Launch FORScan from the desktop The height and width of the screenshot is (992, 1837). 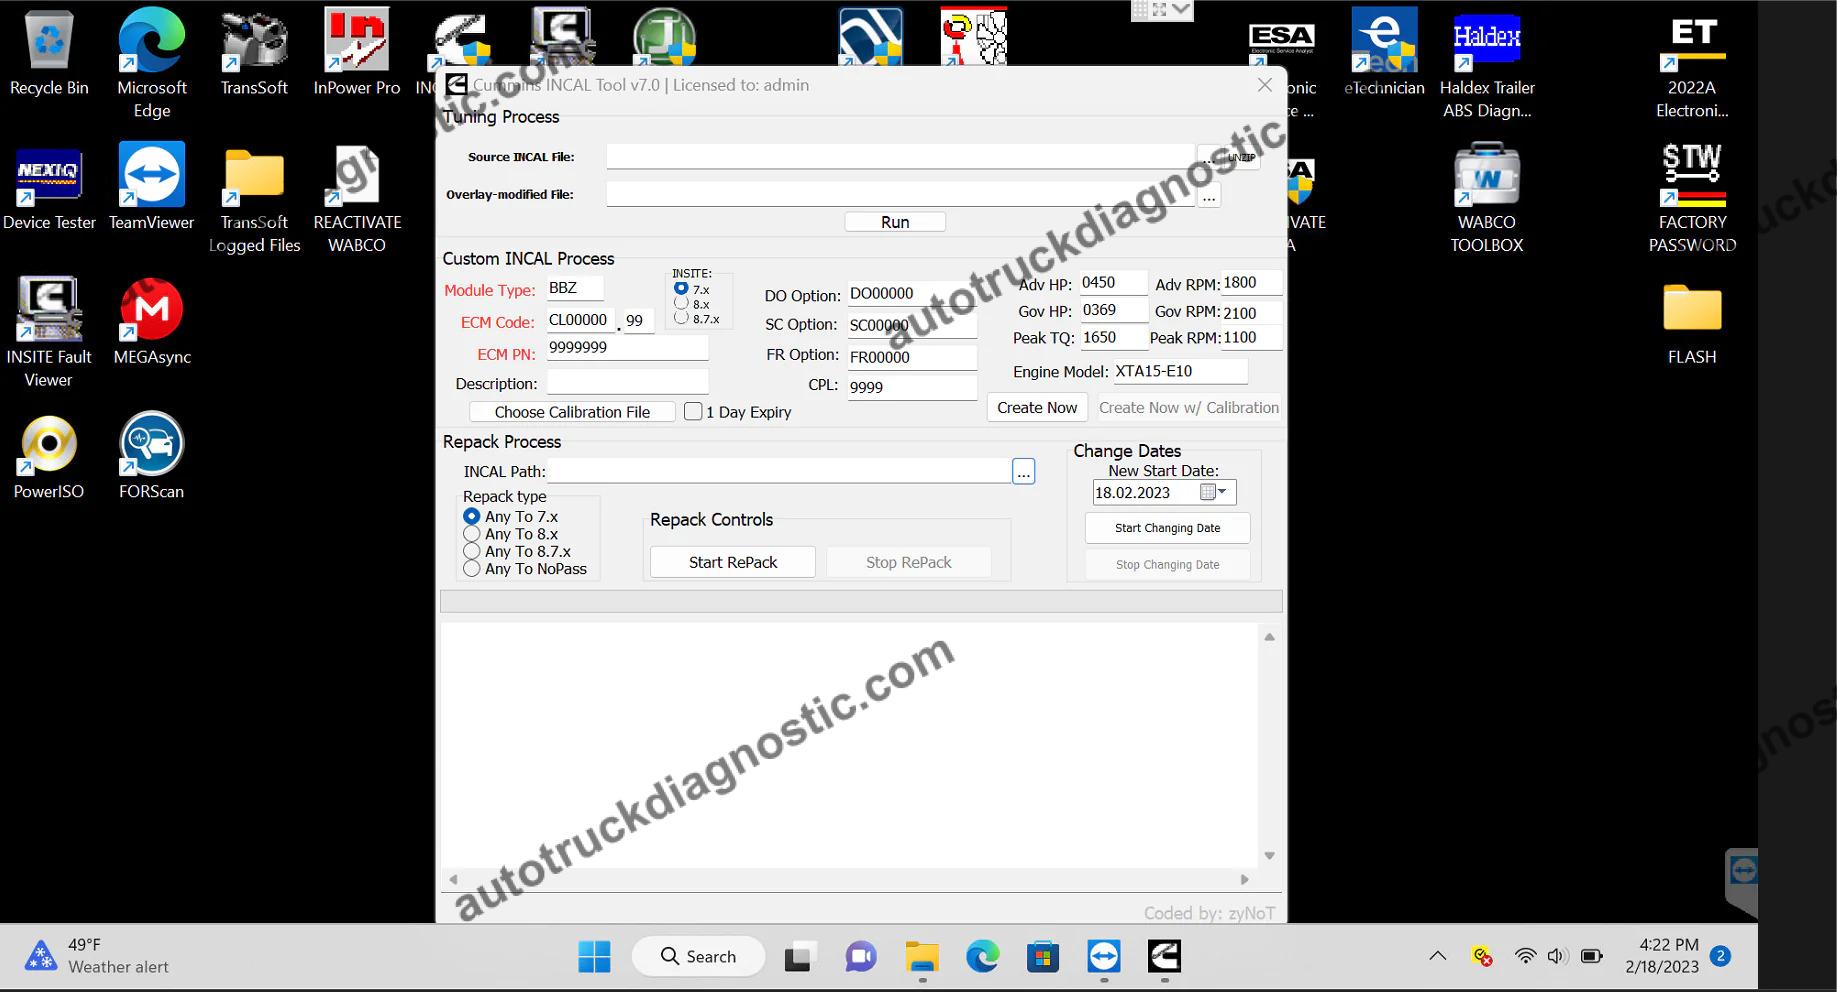pos(152,457)
